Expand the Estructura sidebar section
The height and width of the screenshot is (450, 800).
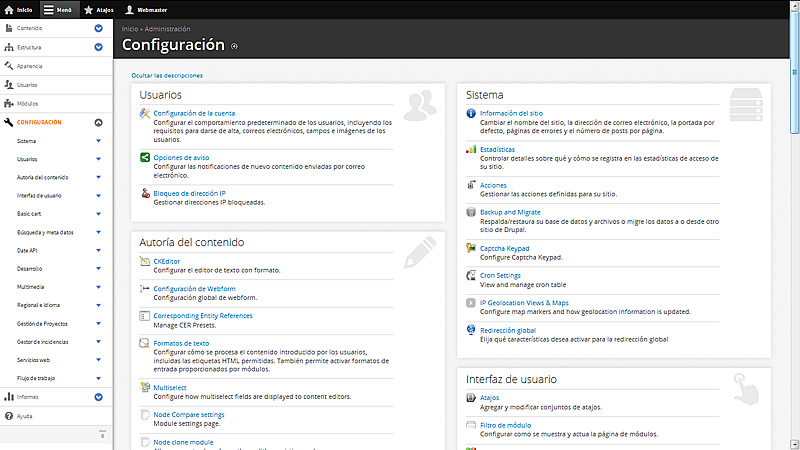click(x=98, y=47)
